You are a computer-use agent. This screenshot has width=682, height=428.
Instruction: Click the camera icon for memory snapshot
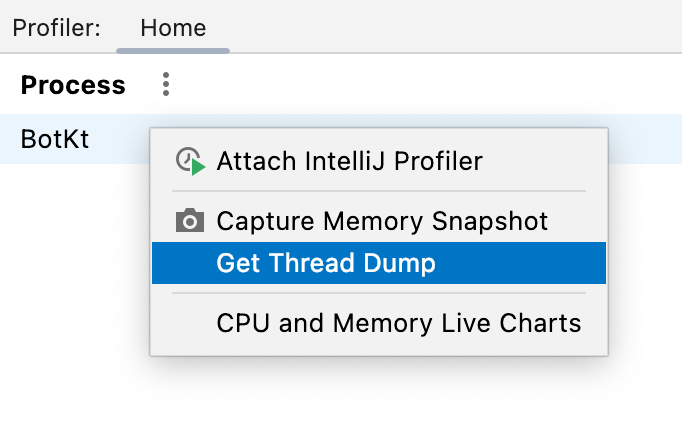pyautogui.click(x=190, y=221)
